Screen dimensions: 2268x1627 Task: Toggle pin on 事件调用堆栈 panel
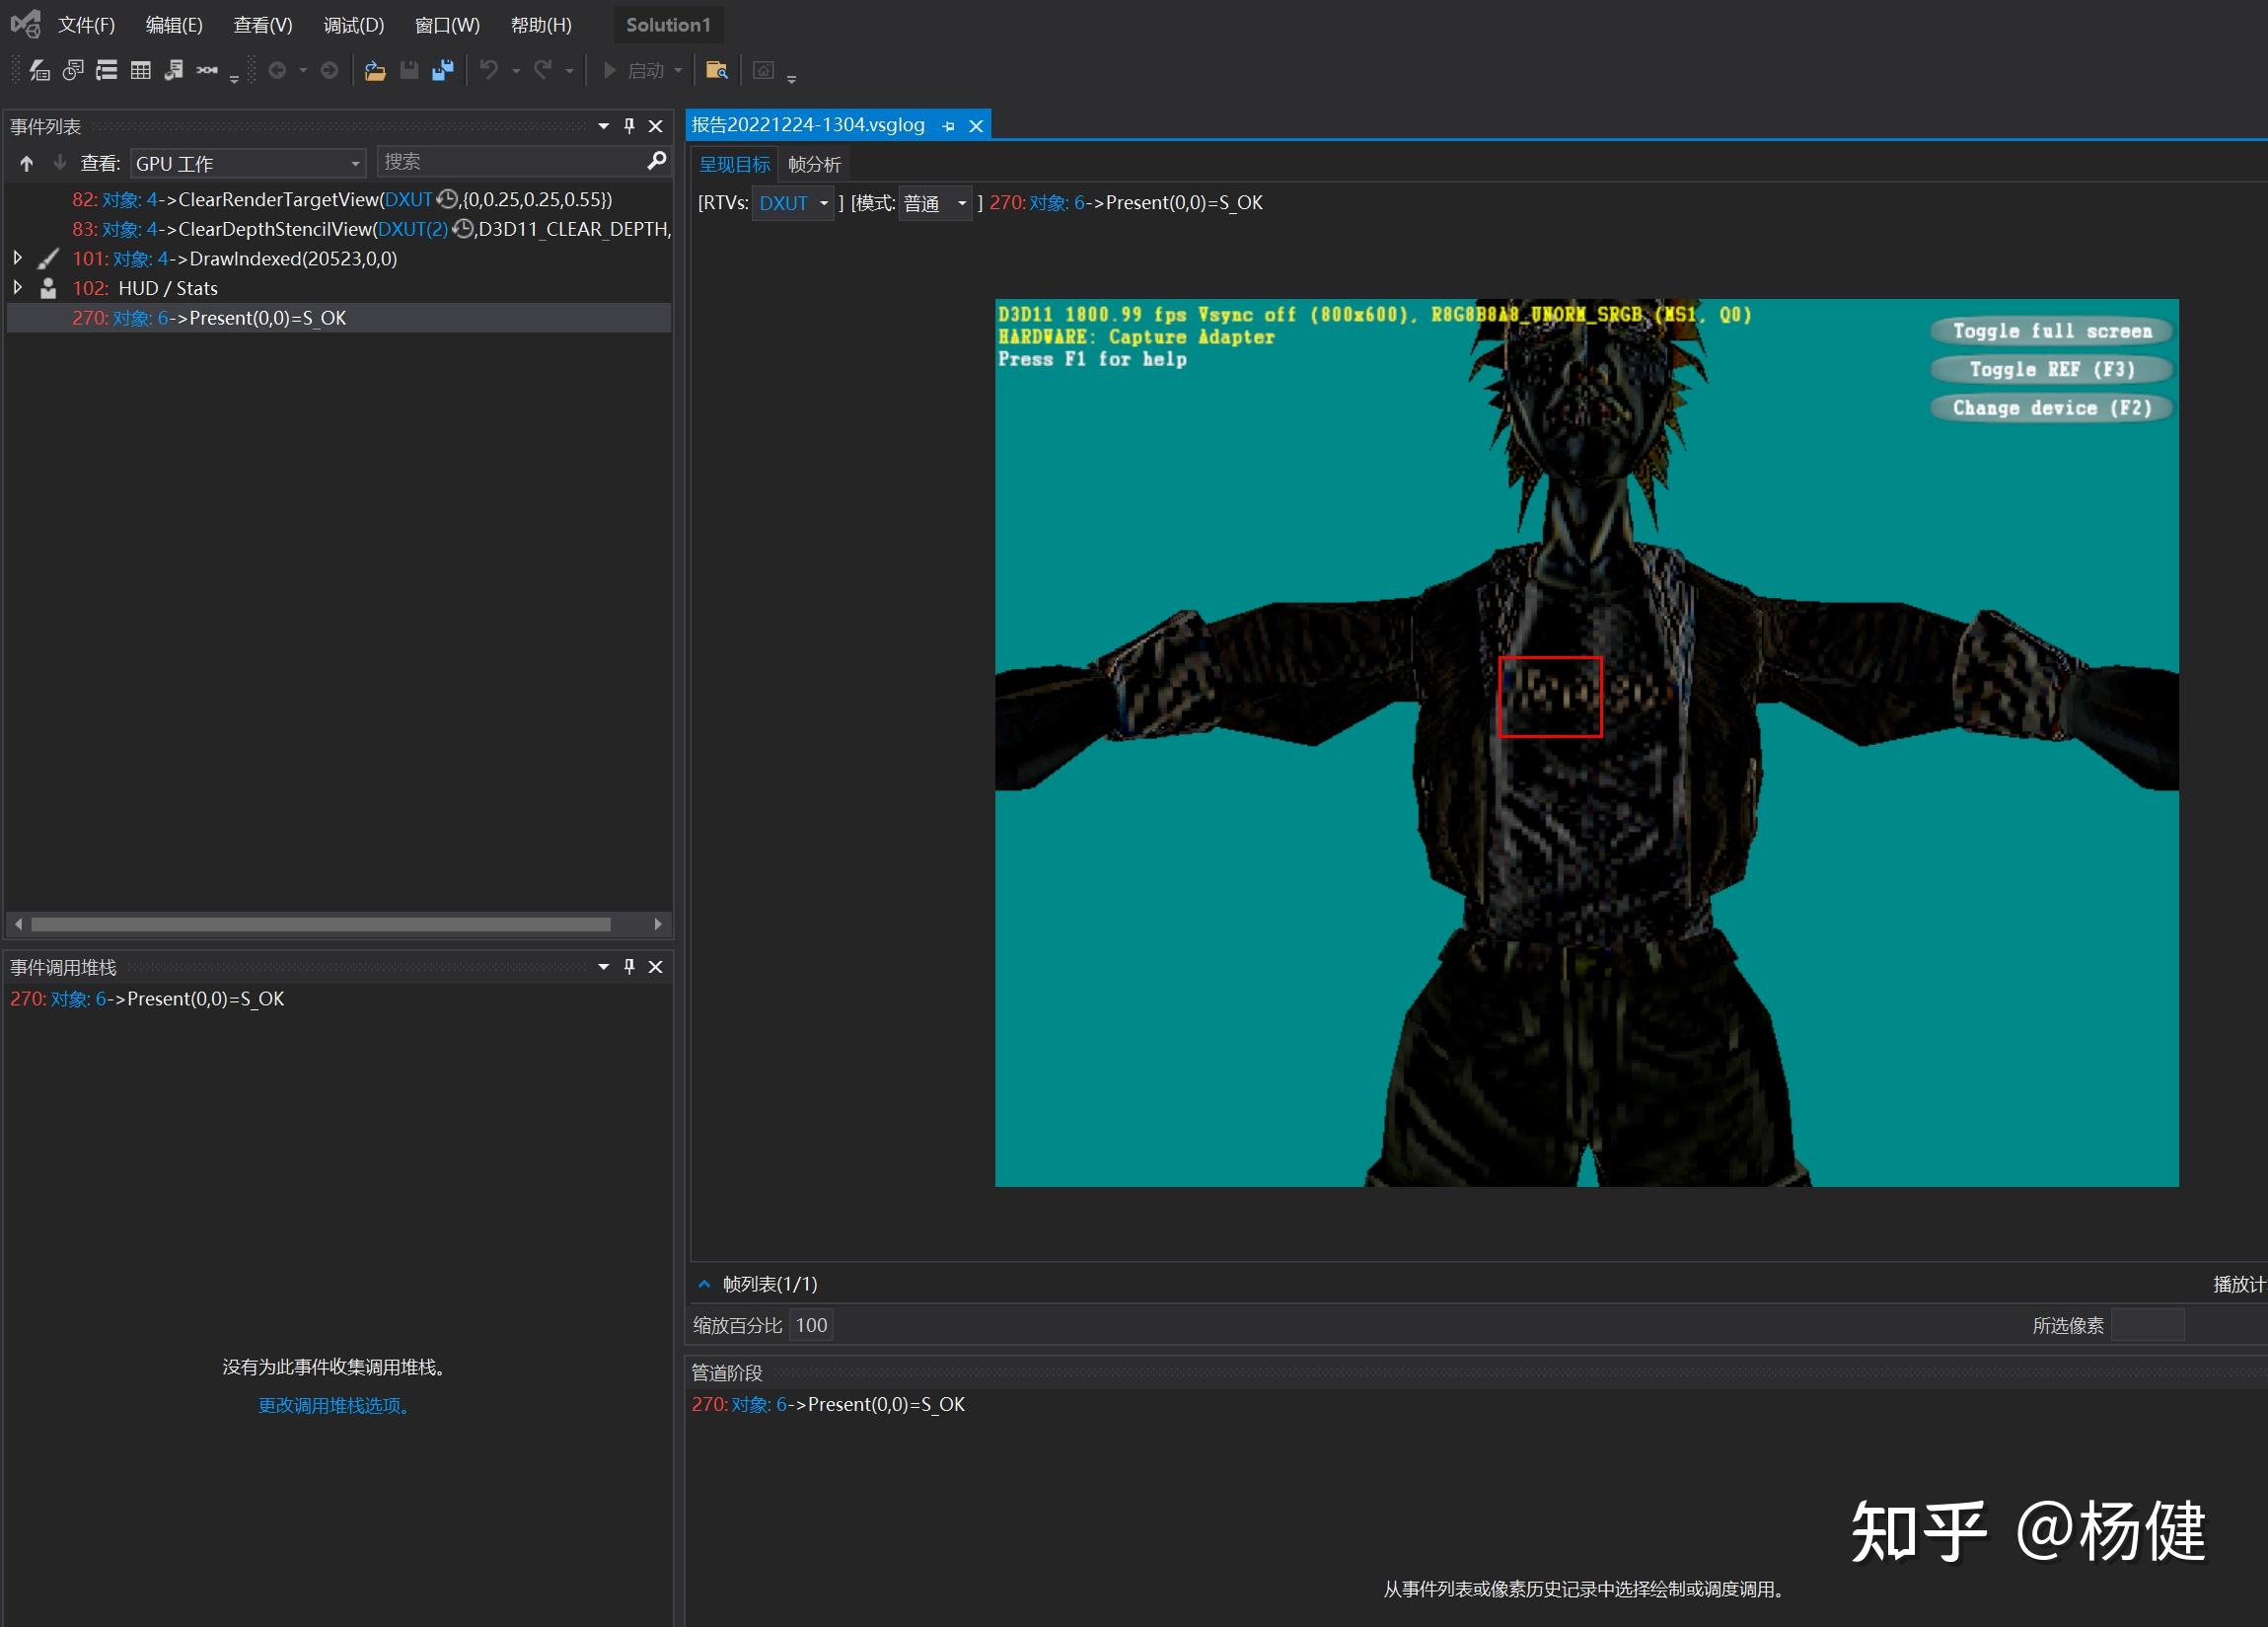[x=629, y=967]
